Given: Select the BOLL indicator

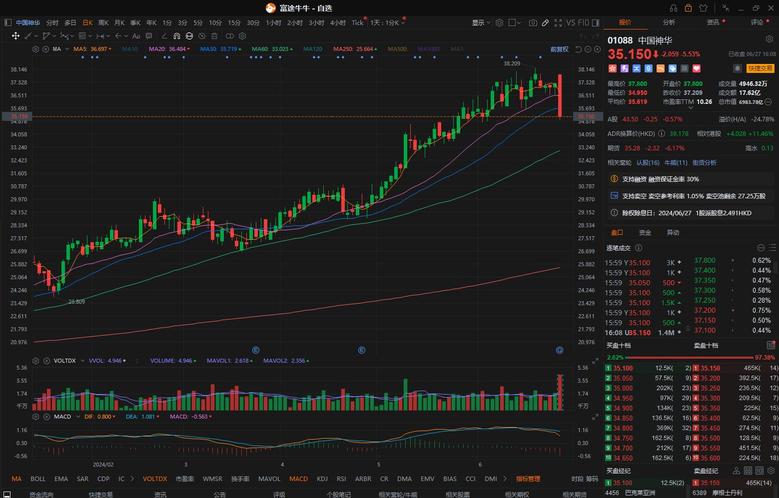Looking at the screenshot, I should point(38,479).
